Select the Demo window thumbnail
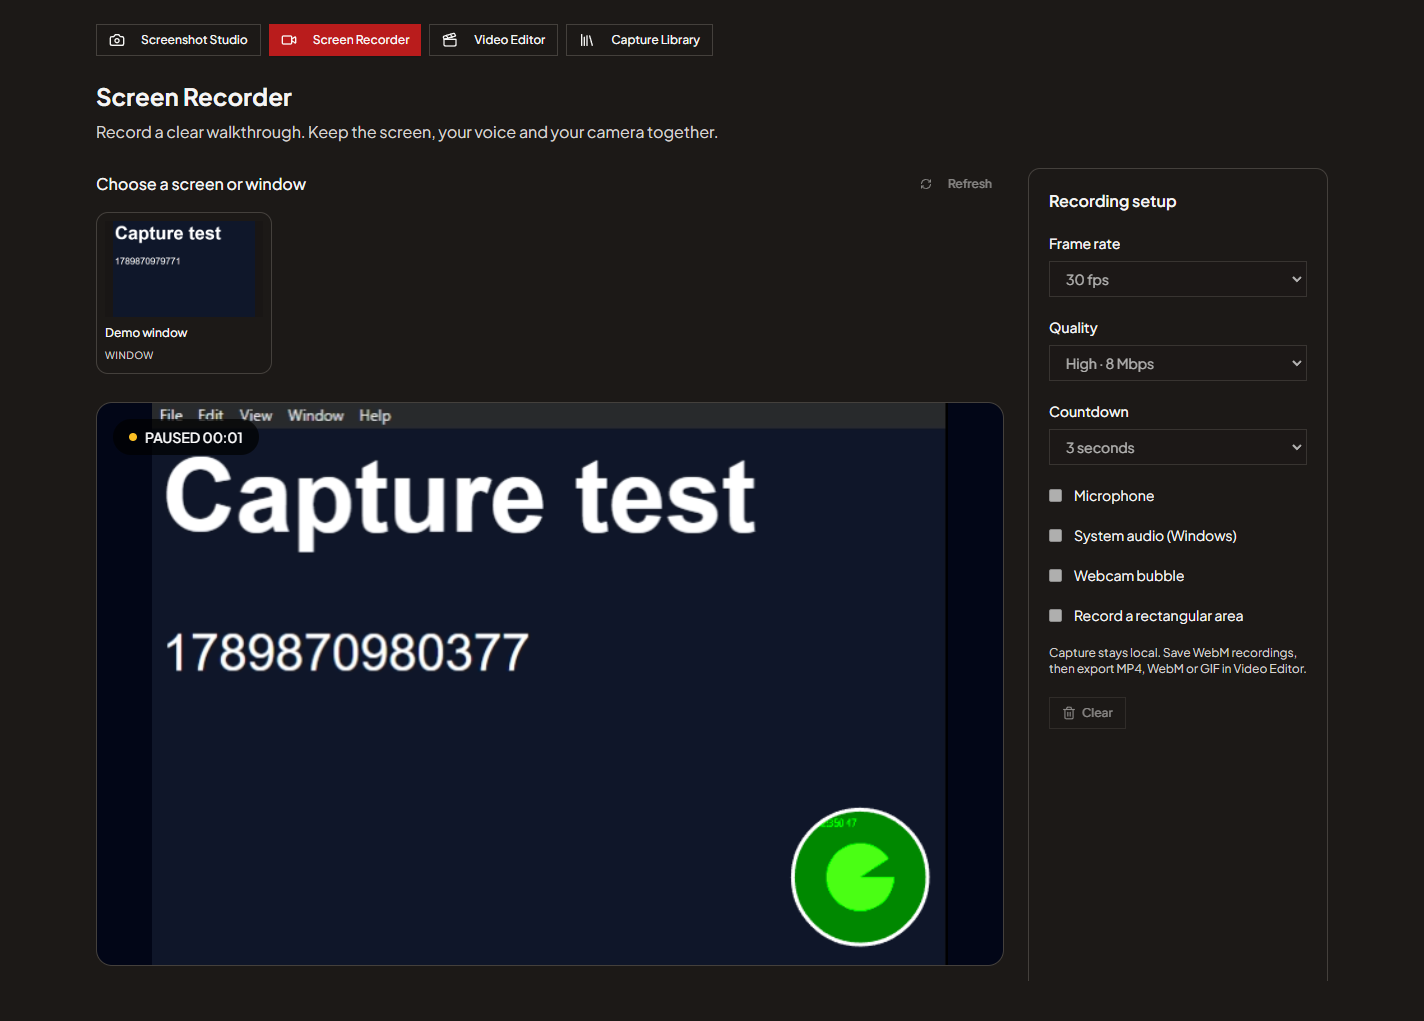 point(184,293)
